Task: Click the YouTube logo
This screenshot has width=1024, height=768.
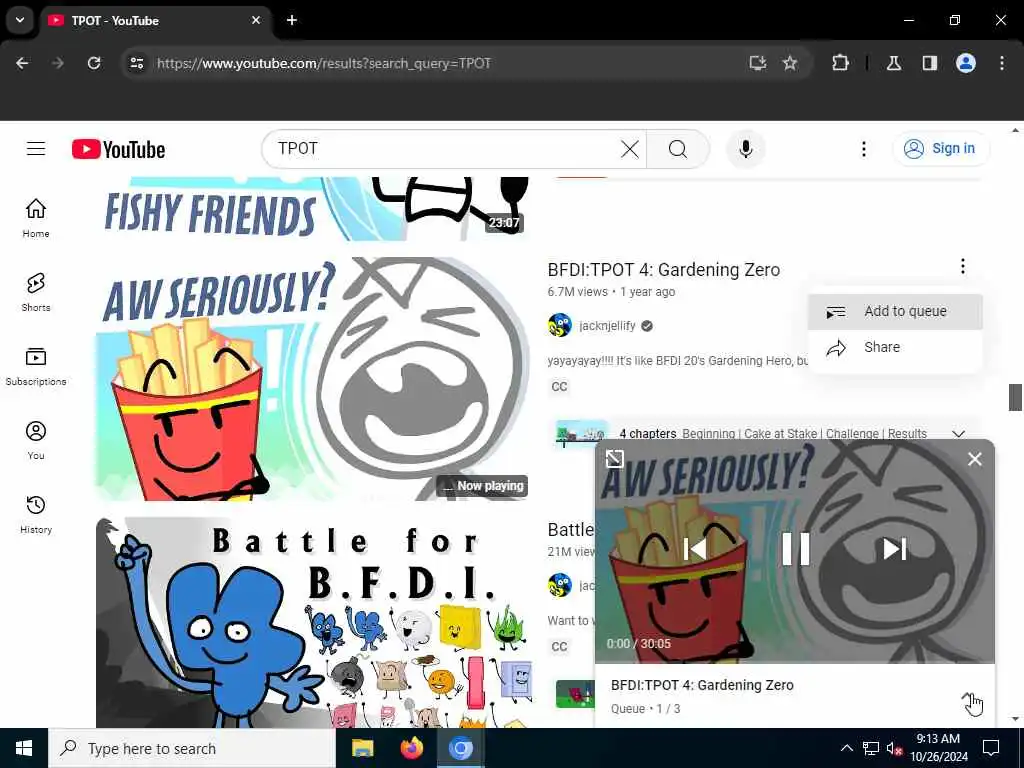Action: tap(118, 150)
